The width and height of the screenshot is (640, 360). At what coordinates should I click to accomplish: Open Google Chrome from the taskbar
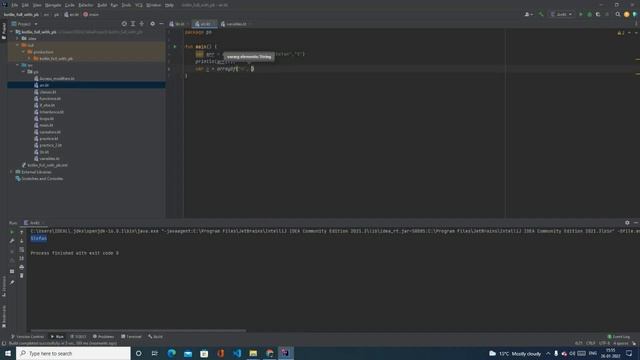[269, 353]
